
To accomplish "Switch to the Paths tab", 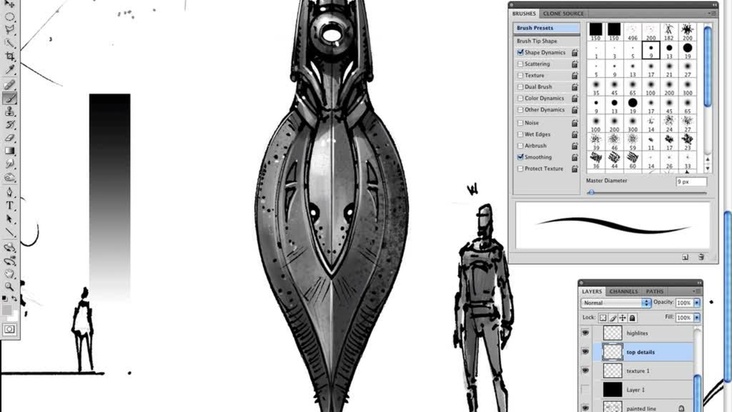I will coord(655,291).
